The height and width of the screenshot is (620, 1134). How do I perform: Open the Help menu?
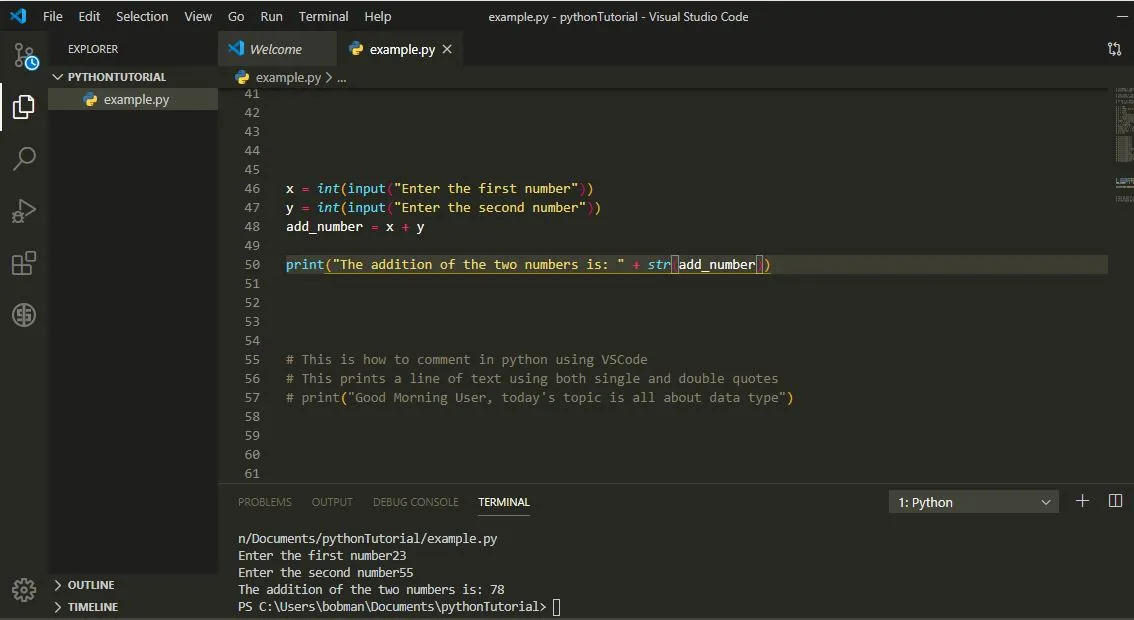tap(378, 16)
